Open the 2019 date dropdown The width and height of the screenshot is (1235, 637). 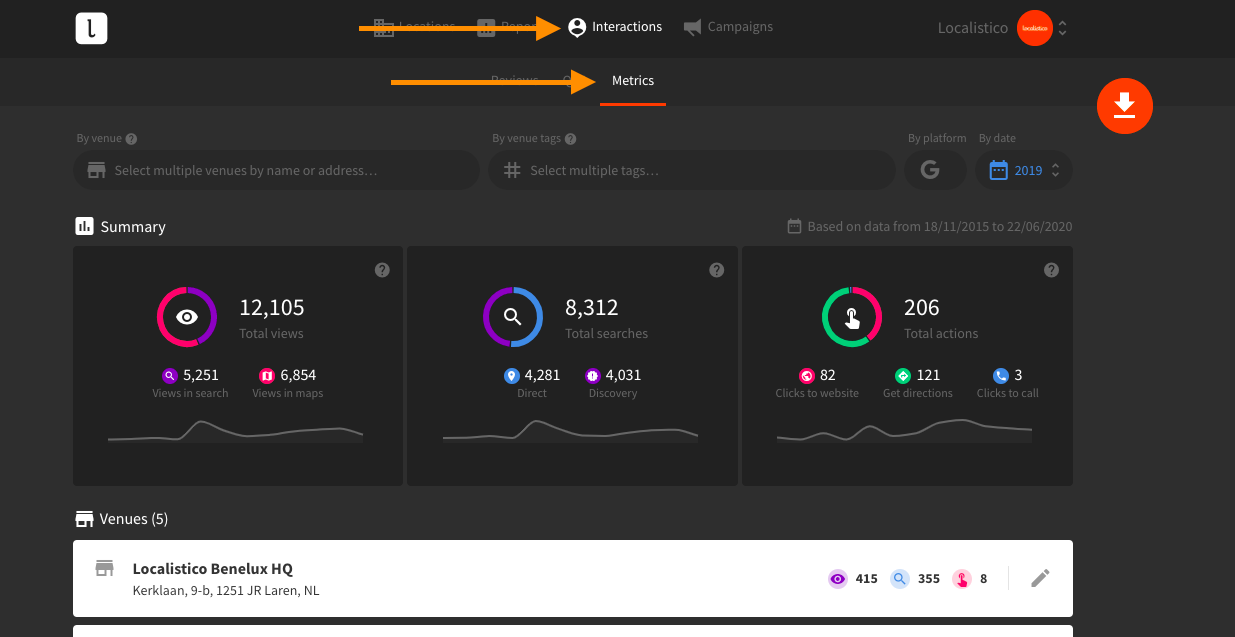[1024, 170]
